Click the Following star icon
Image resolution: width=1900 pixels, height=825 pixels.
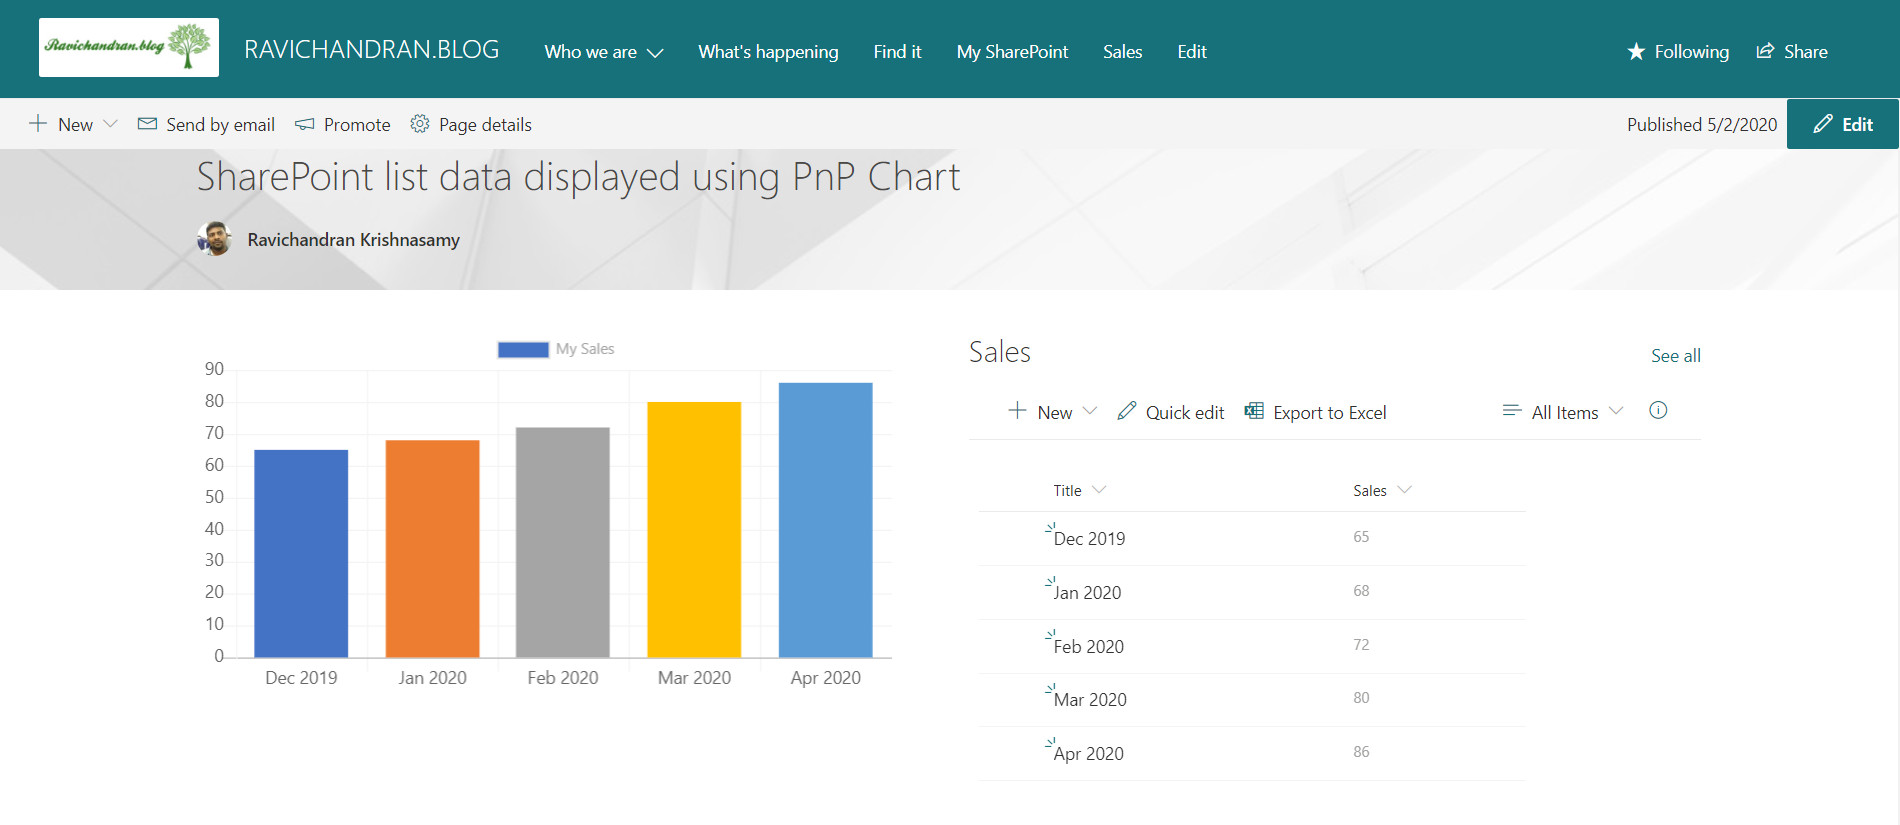point(1636,52)
